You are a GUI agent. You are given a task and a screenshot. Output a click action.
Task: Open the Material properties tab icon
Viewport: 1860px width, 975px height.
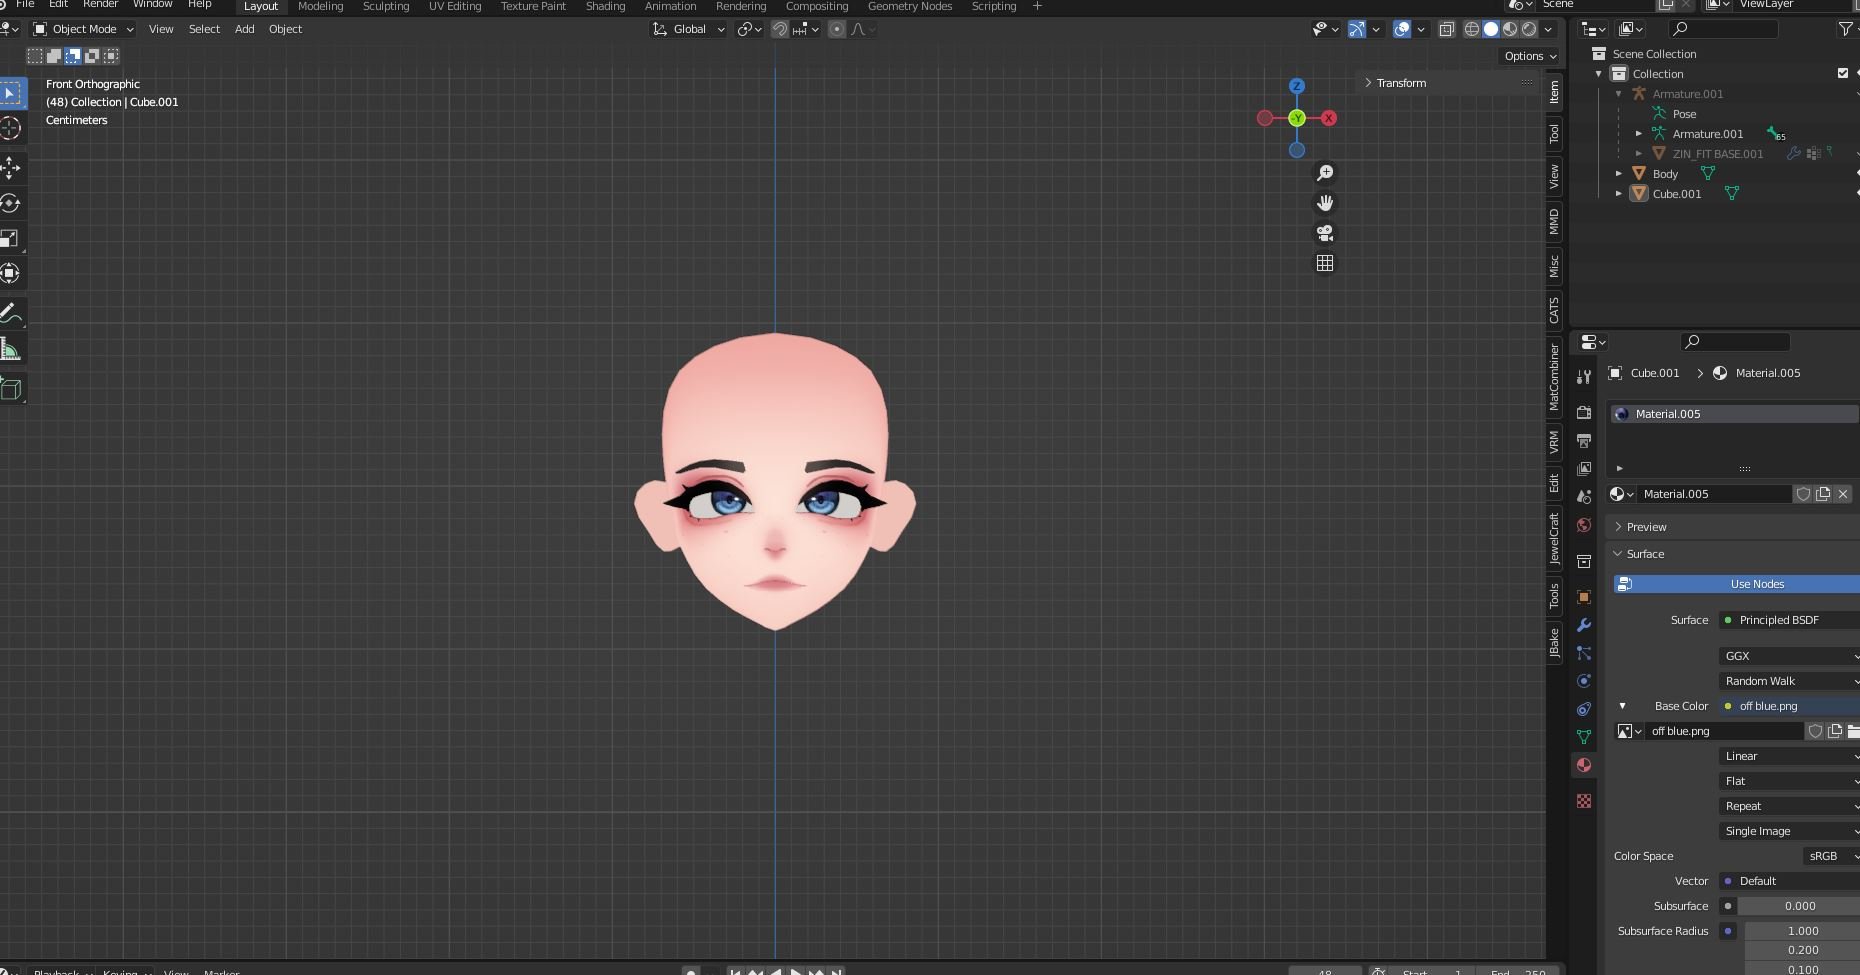(1584, 765)
